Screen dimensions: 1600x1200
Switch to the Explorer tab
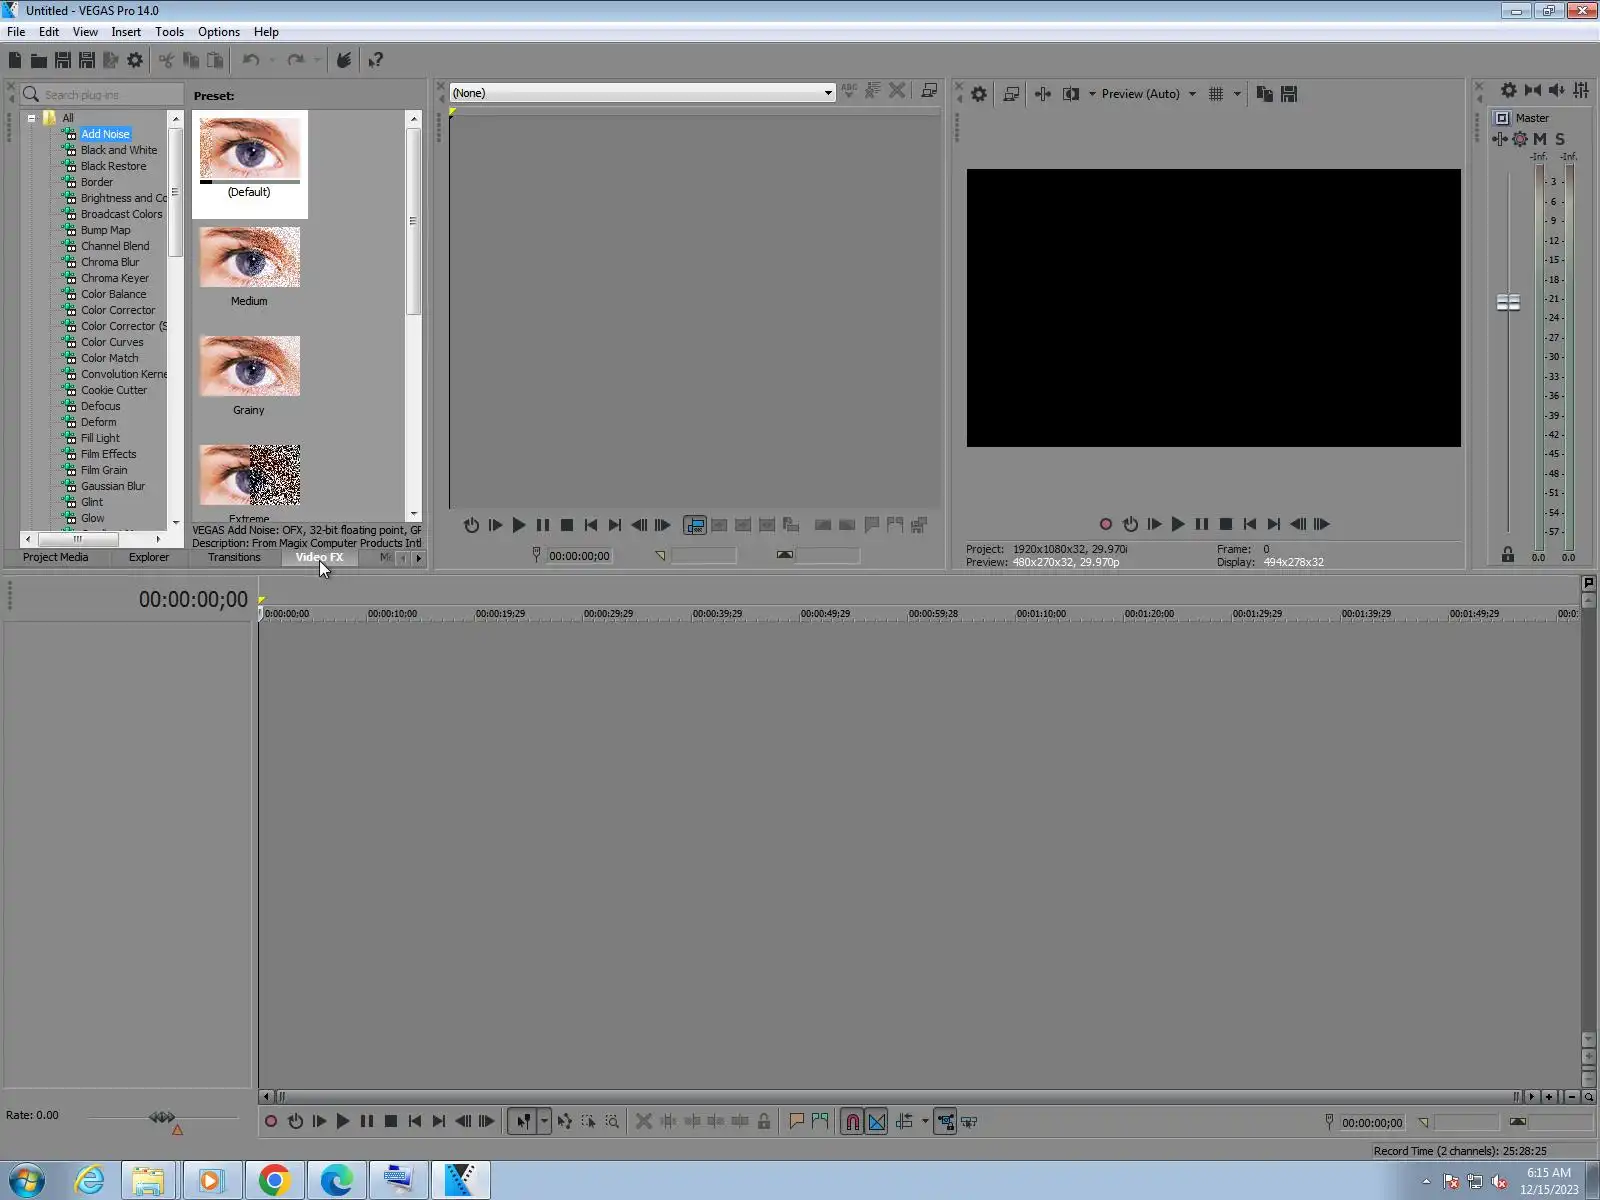coord(149,558)
